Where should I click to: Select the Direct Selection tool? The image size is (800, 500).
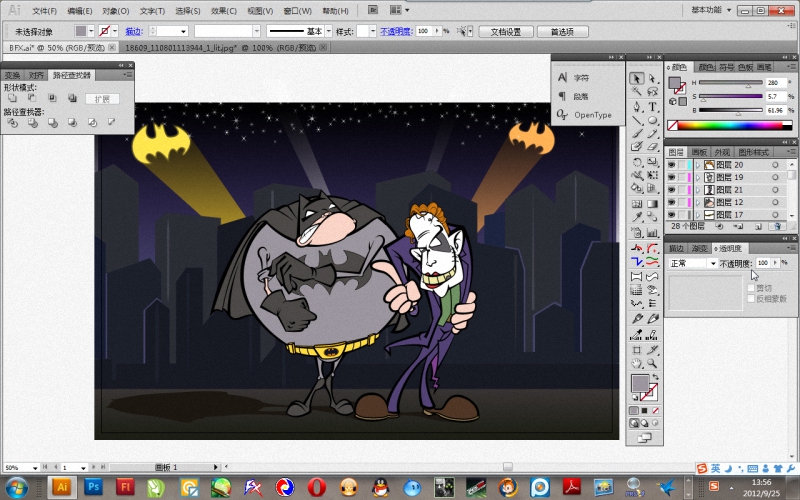tap(652, 79)
